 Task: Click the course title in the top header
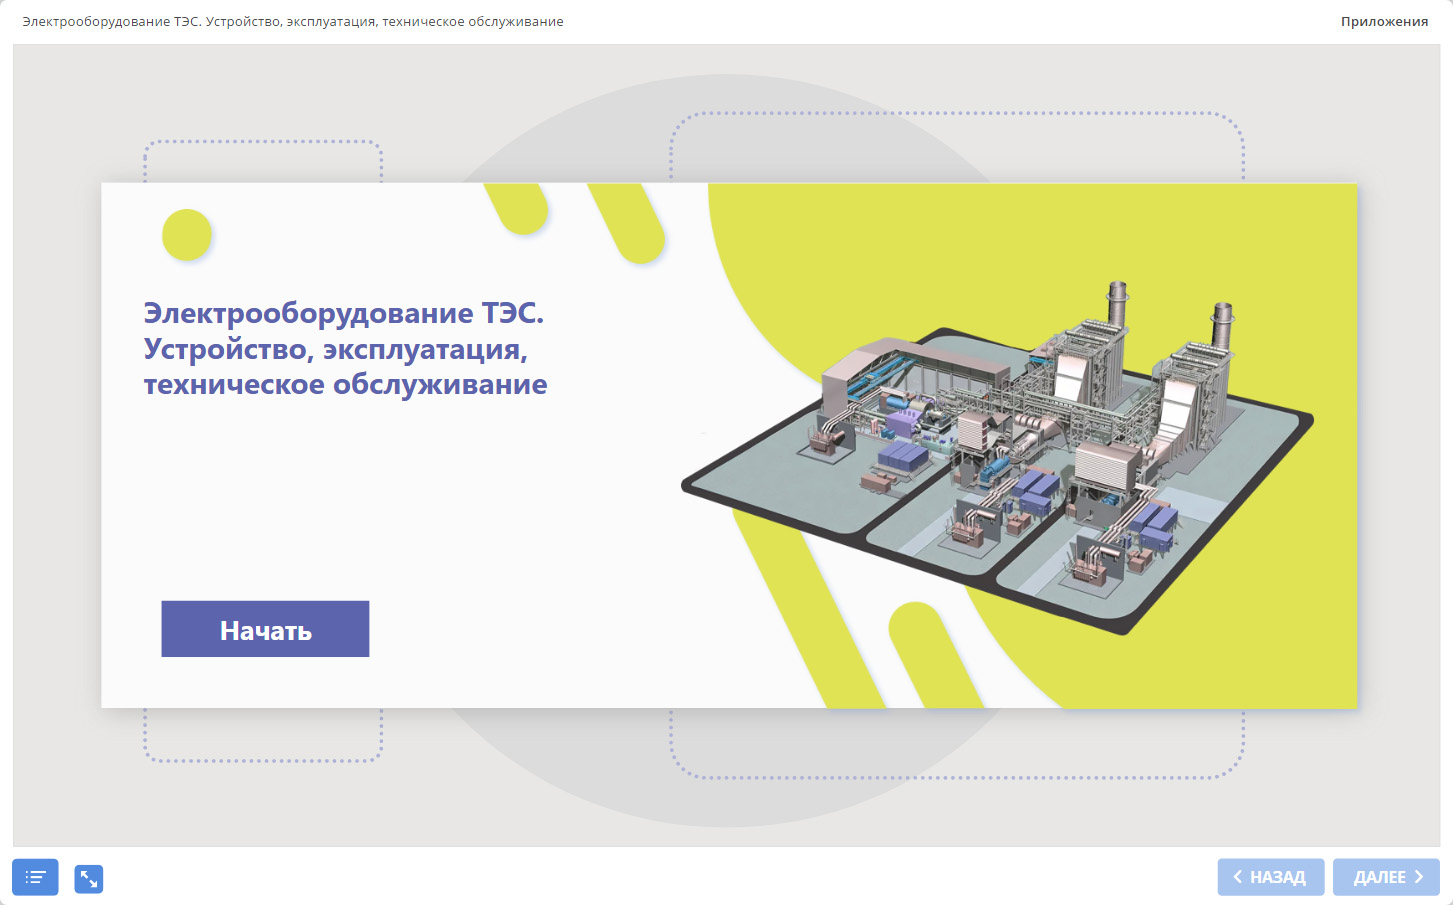[x=293, y=21]
